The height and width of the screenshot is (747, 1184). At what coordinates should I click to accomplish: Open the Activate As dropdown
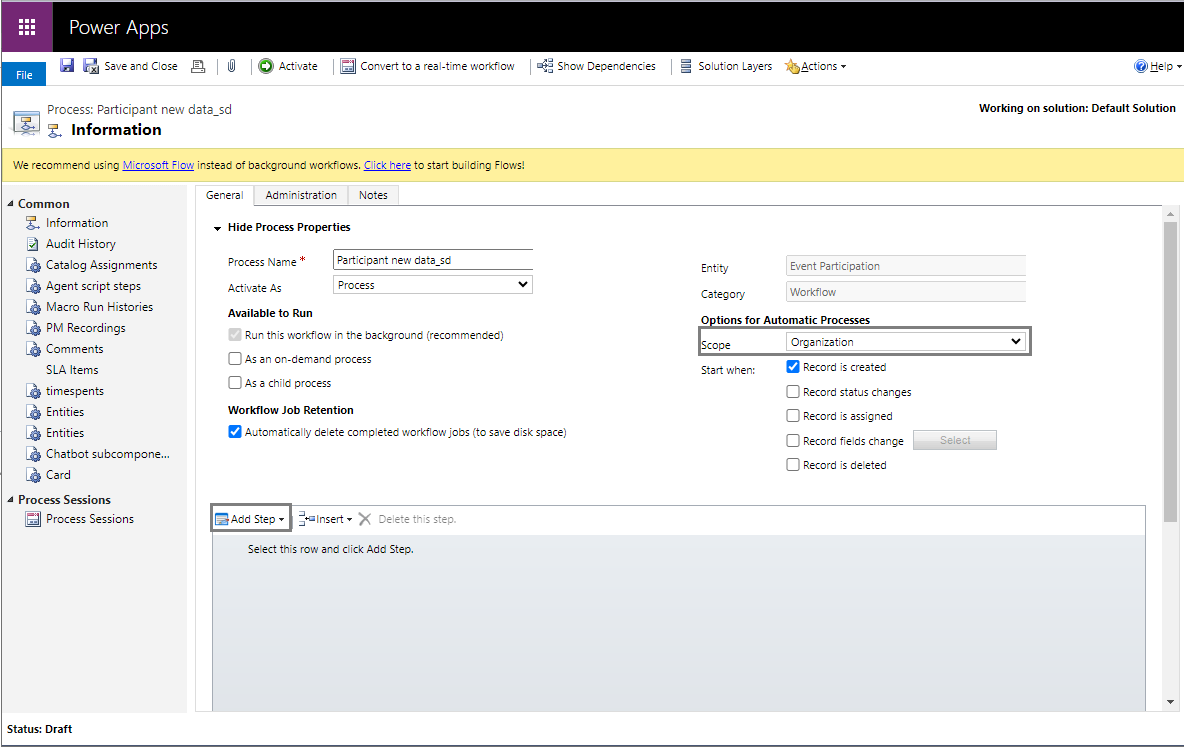point(433,285)
